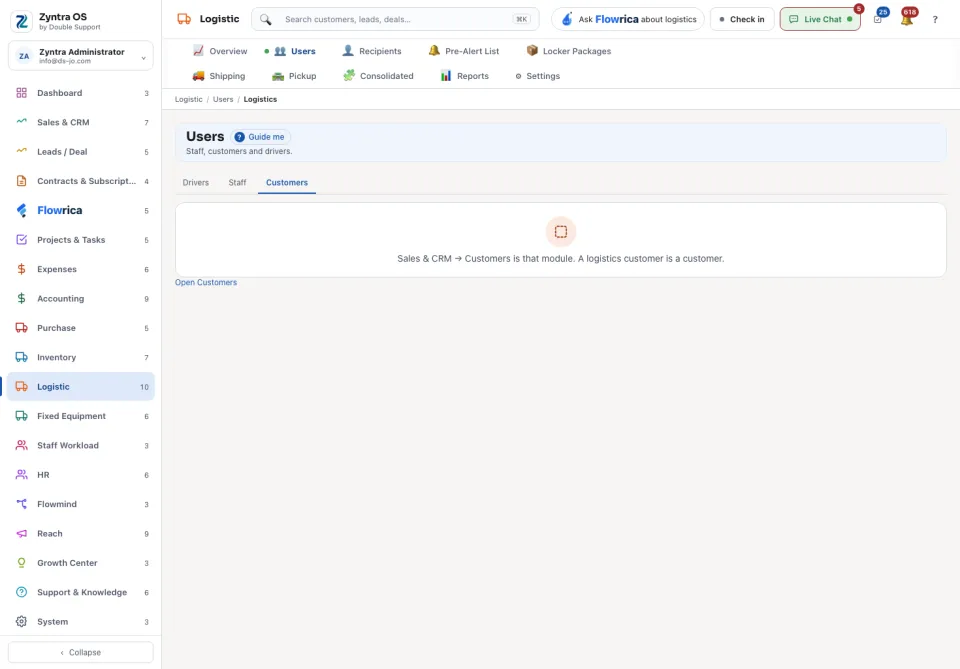Click the Check in button

tap(742, 20)
